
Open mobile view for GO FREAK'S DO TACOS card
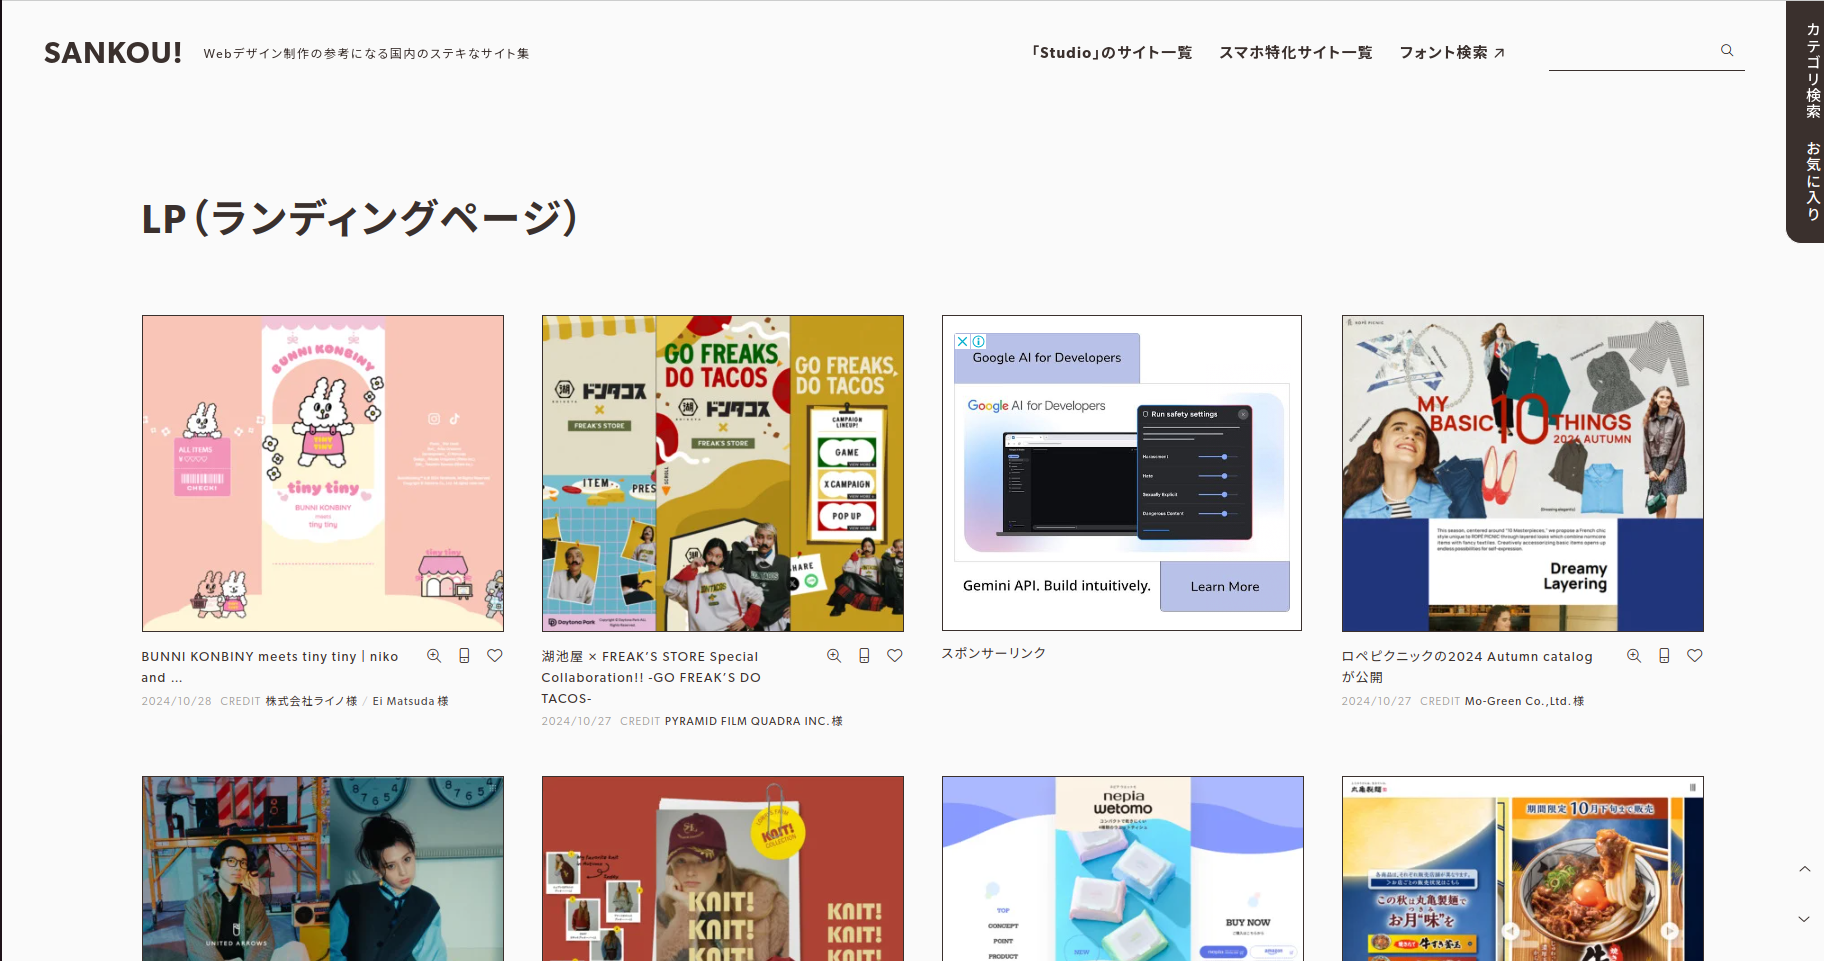[x=864, y=656]
